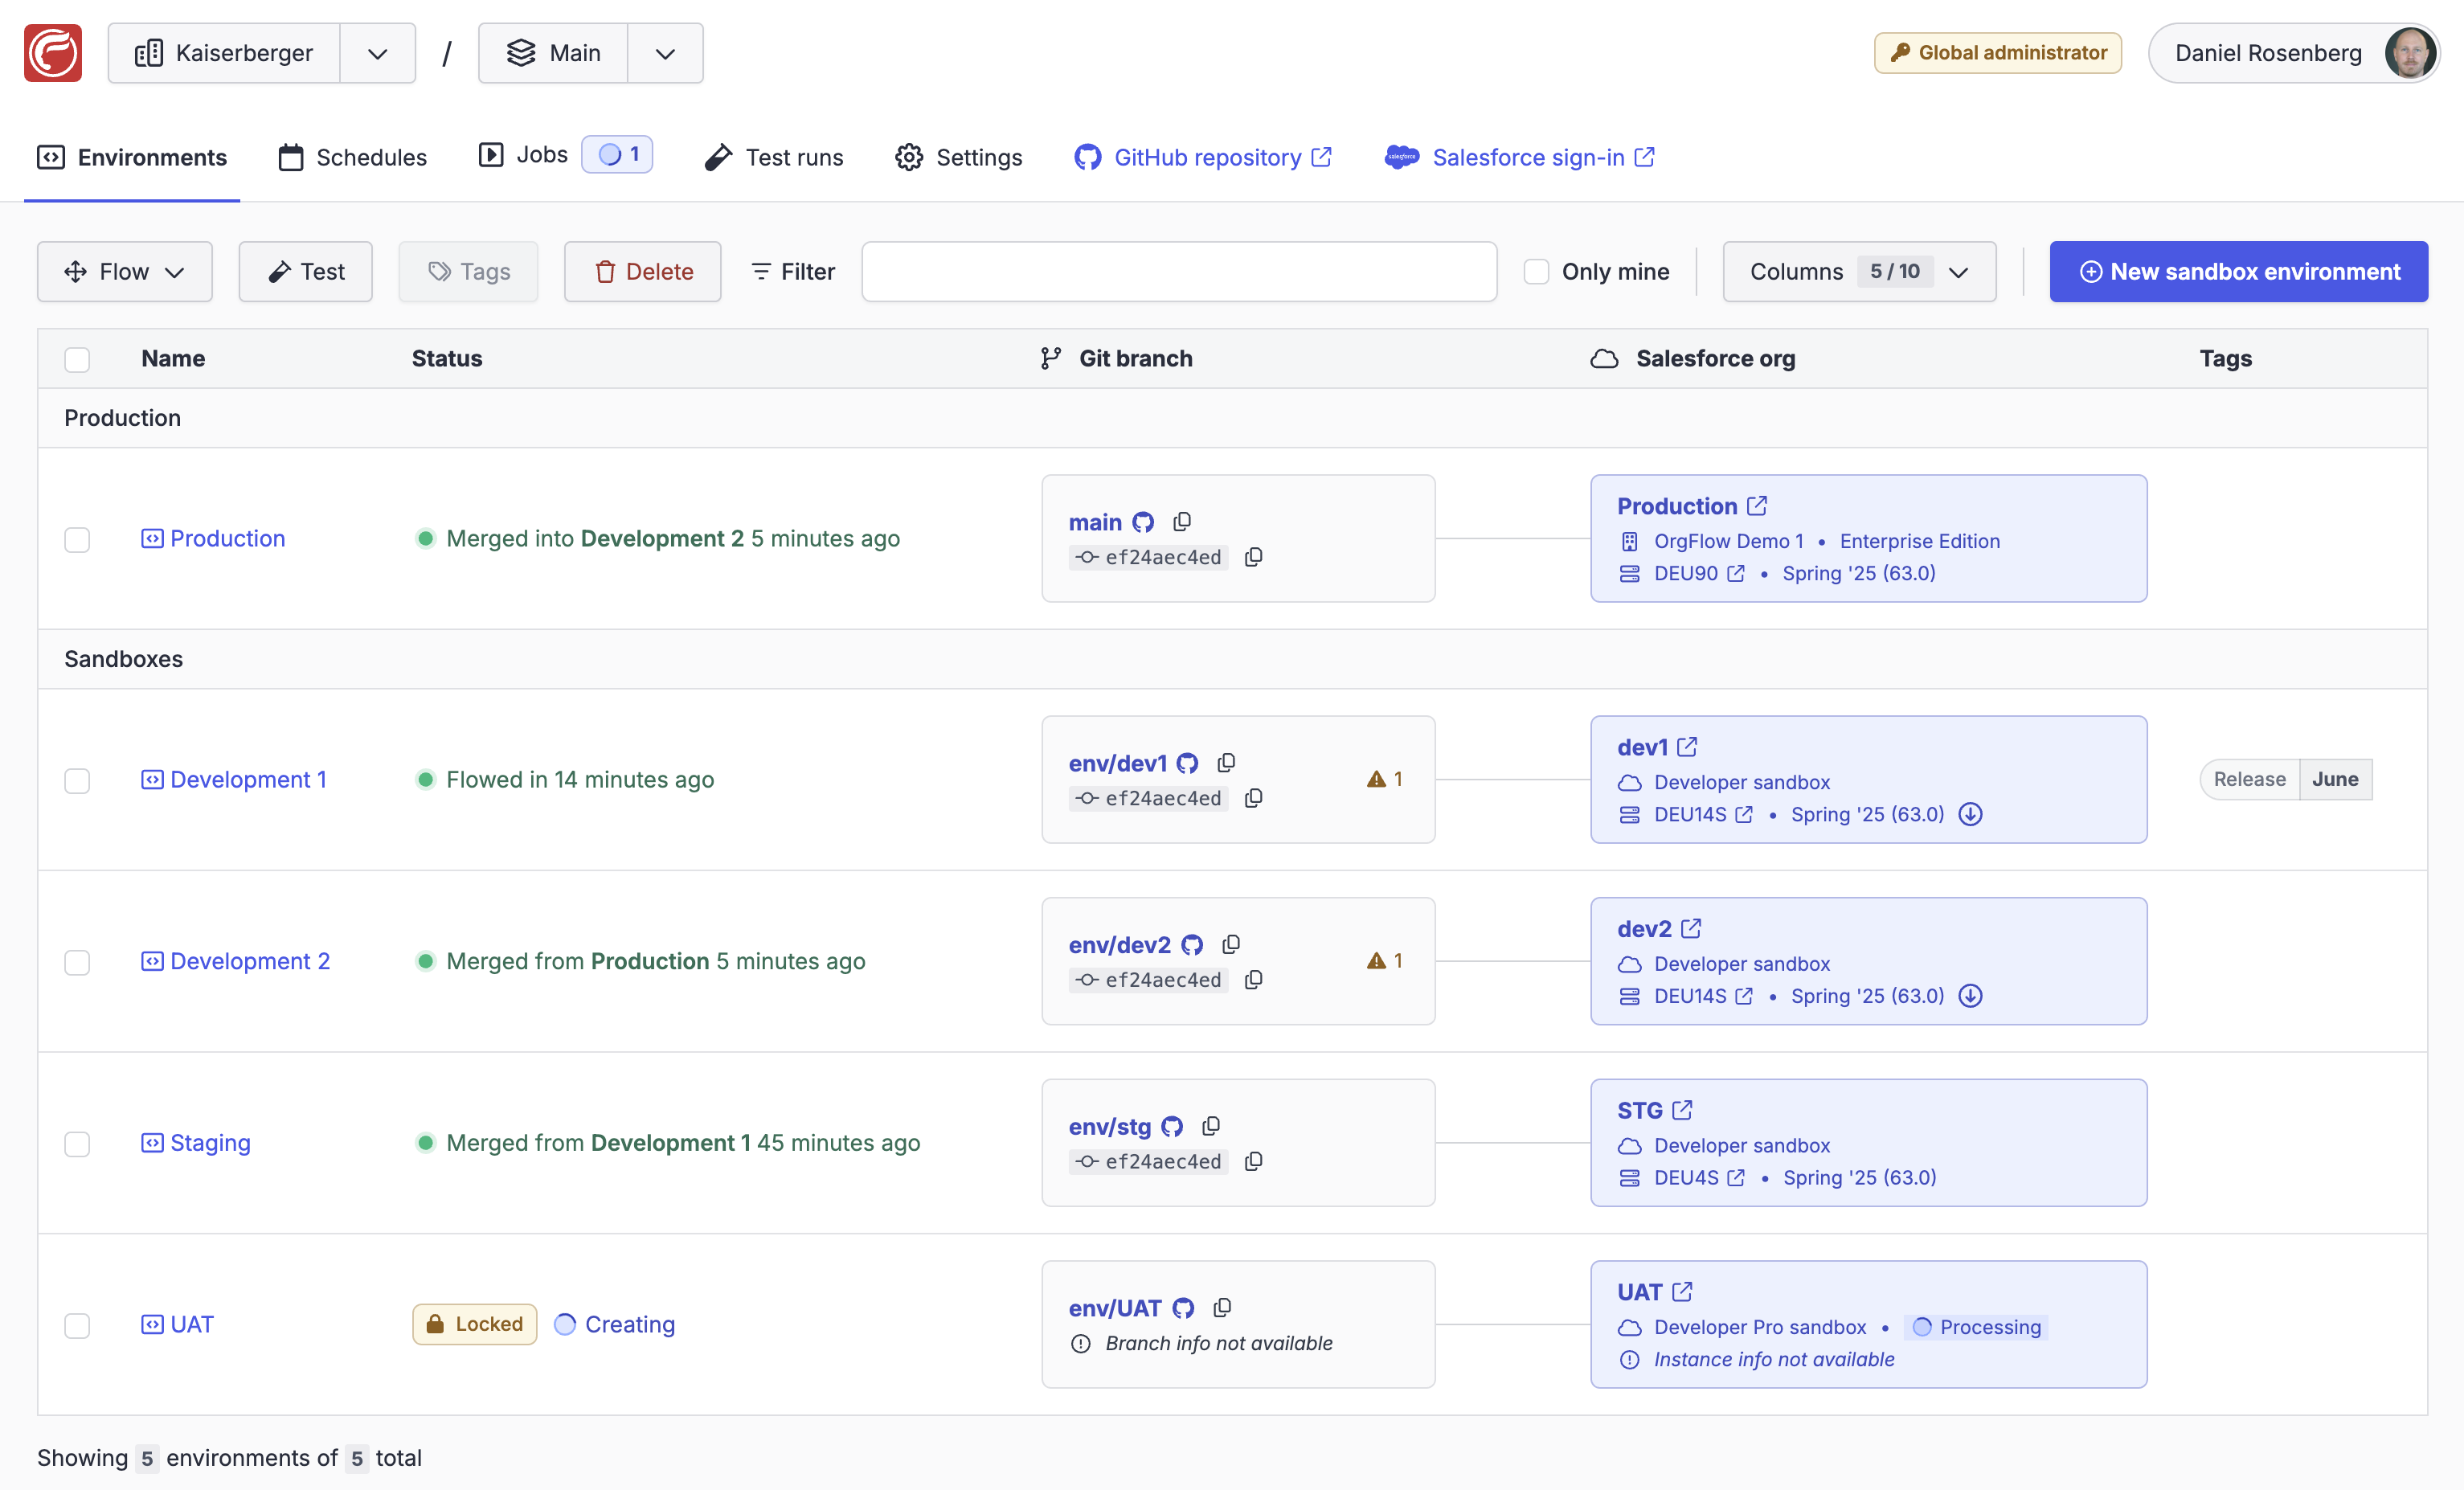Expand the Flow menu
This screenshot has width=2464, height=1490.
click(x=124, y=271)
